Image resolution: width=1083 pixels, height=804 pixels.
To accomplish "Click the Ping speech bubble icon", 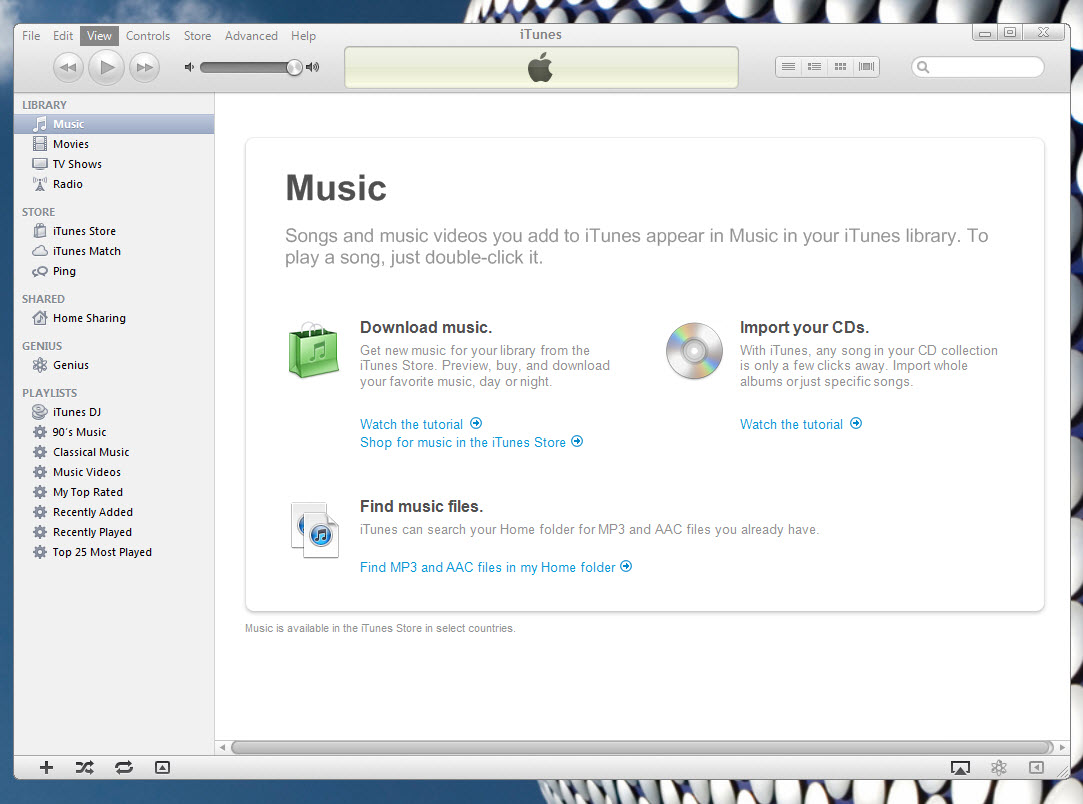I will pos(40,271).
